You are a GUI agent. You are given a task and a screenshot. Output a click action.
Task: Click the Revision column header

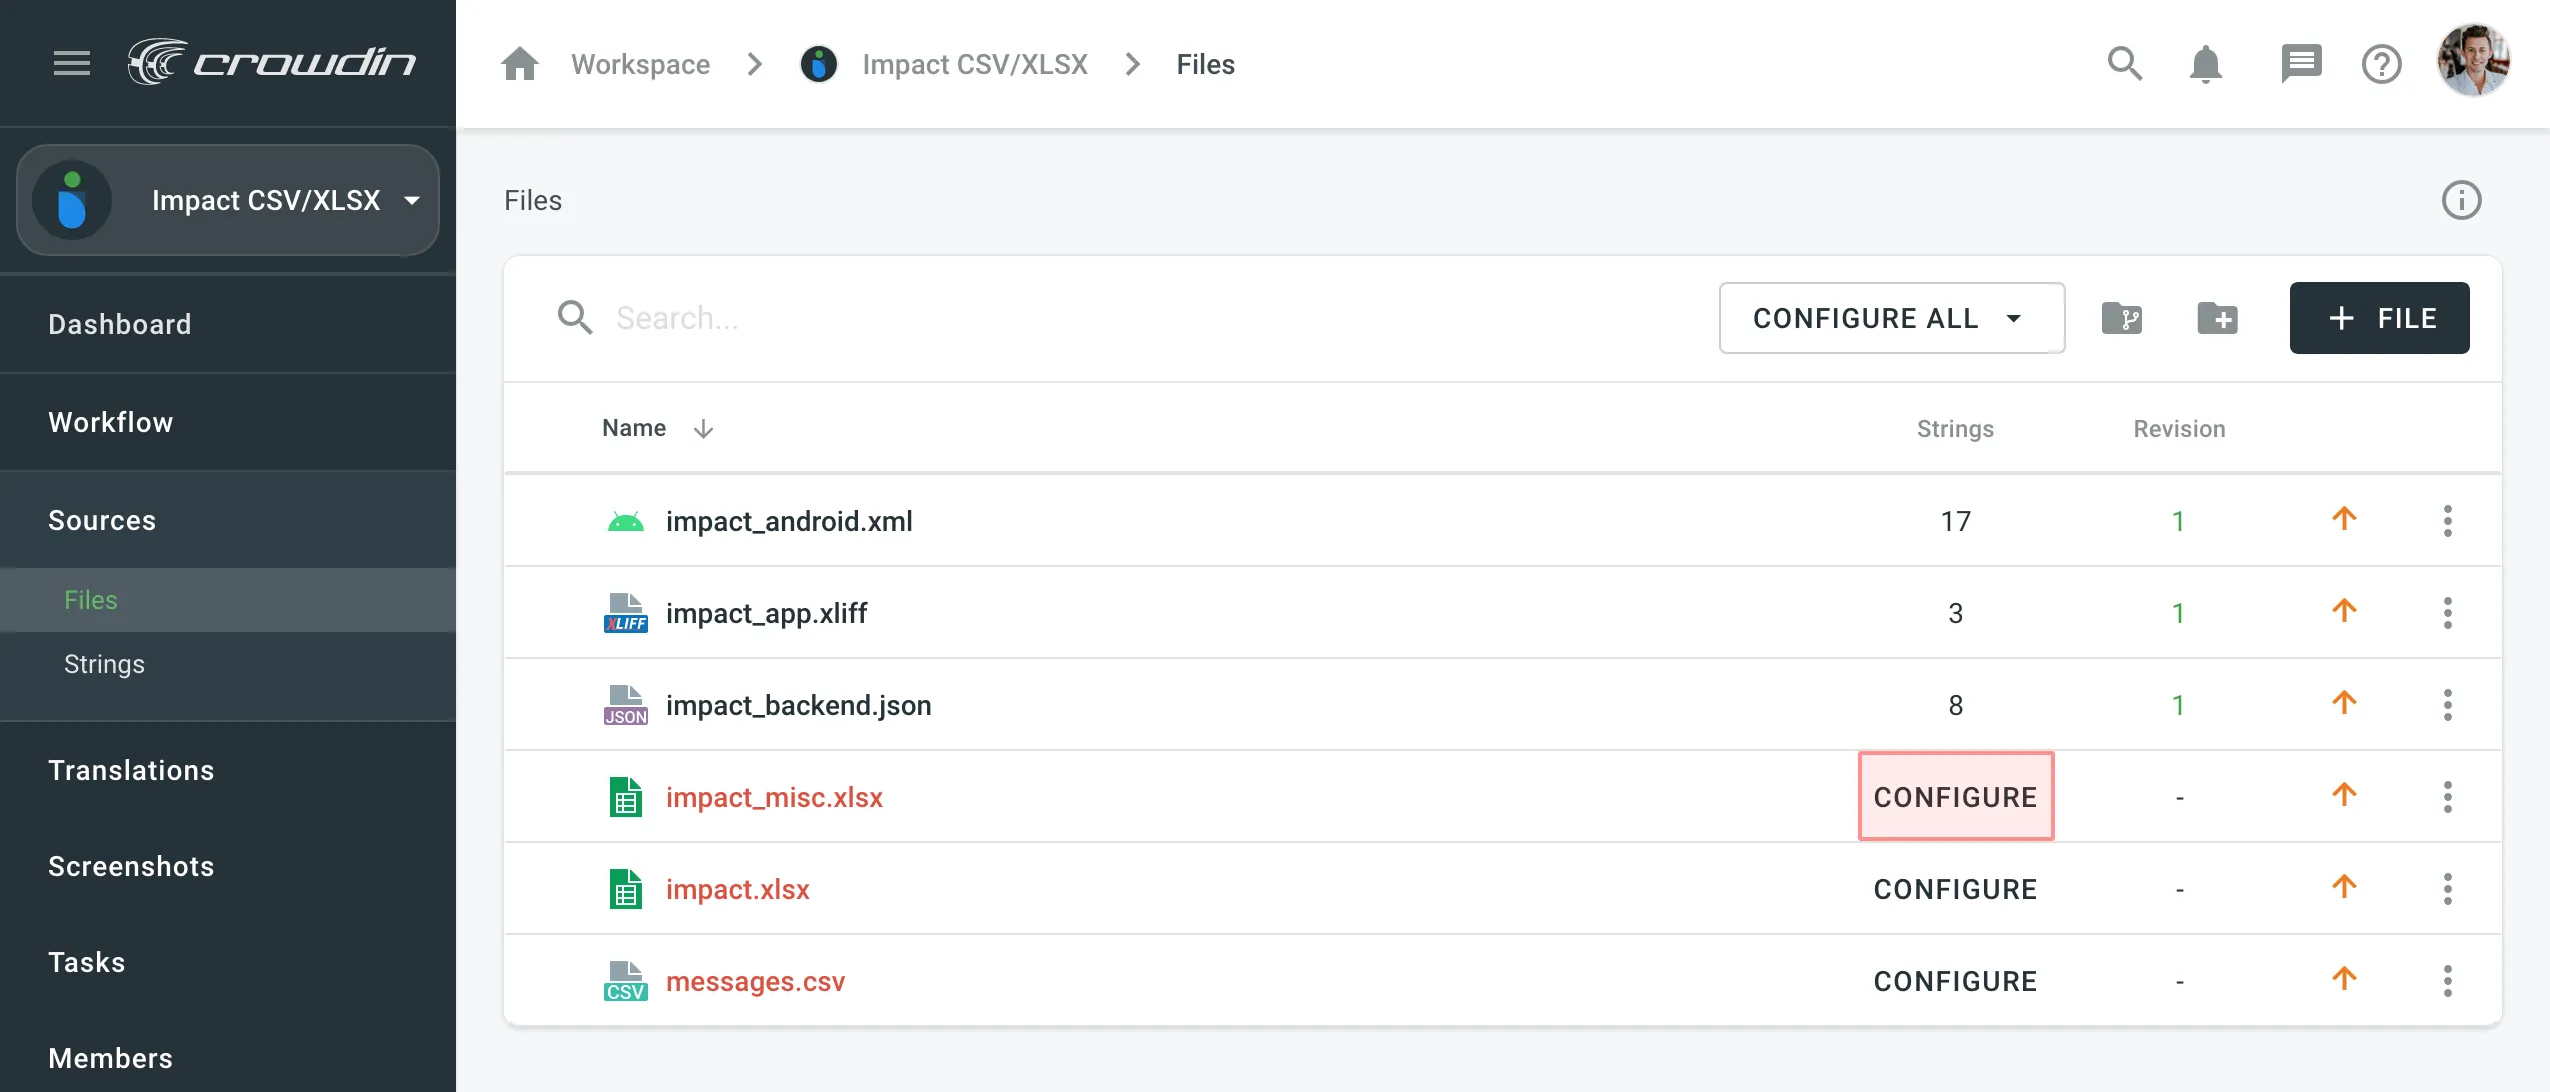(x=2179, y=429)
